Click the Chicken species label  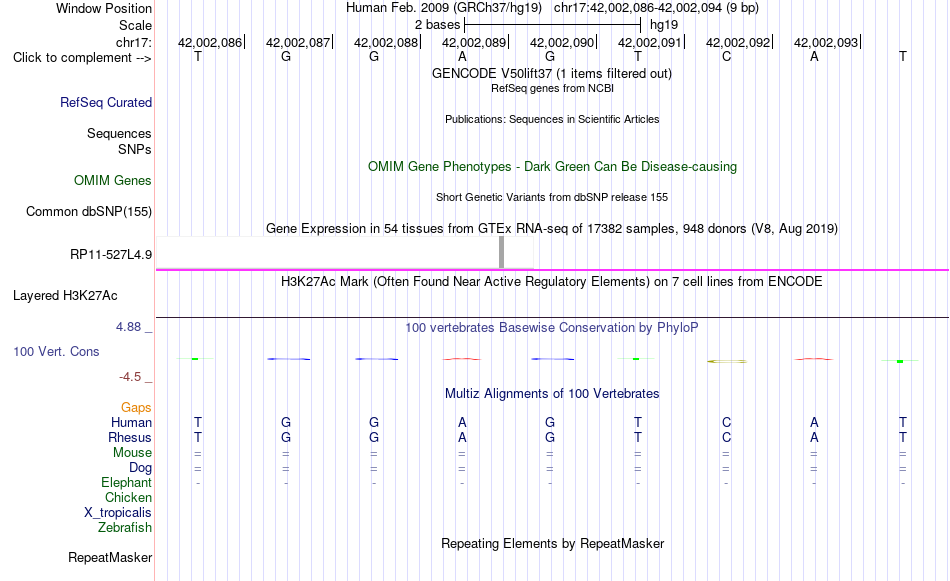(x=128, y=497)
